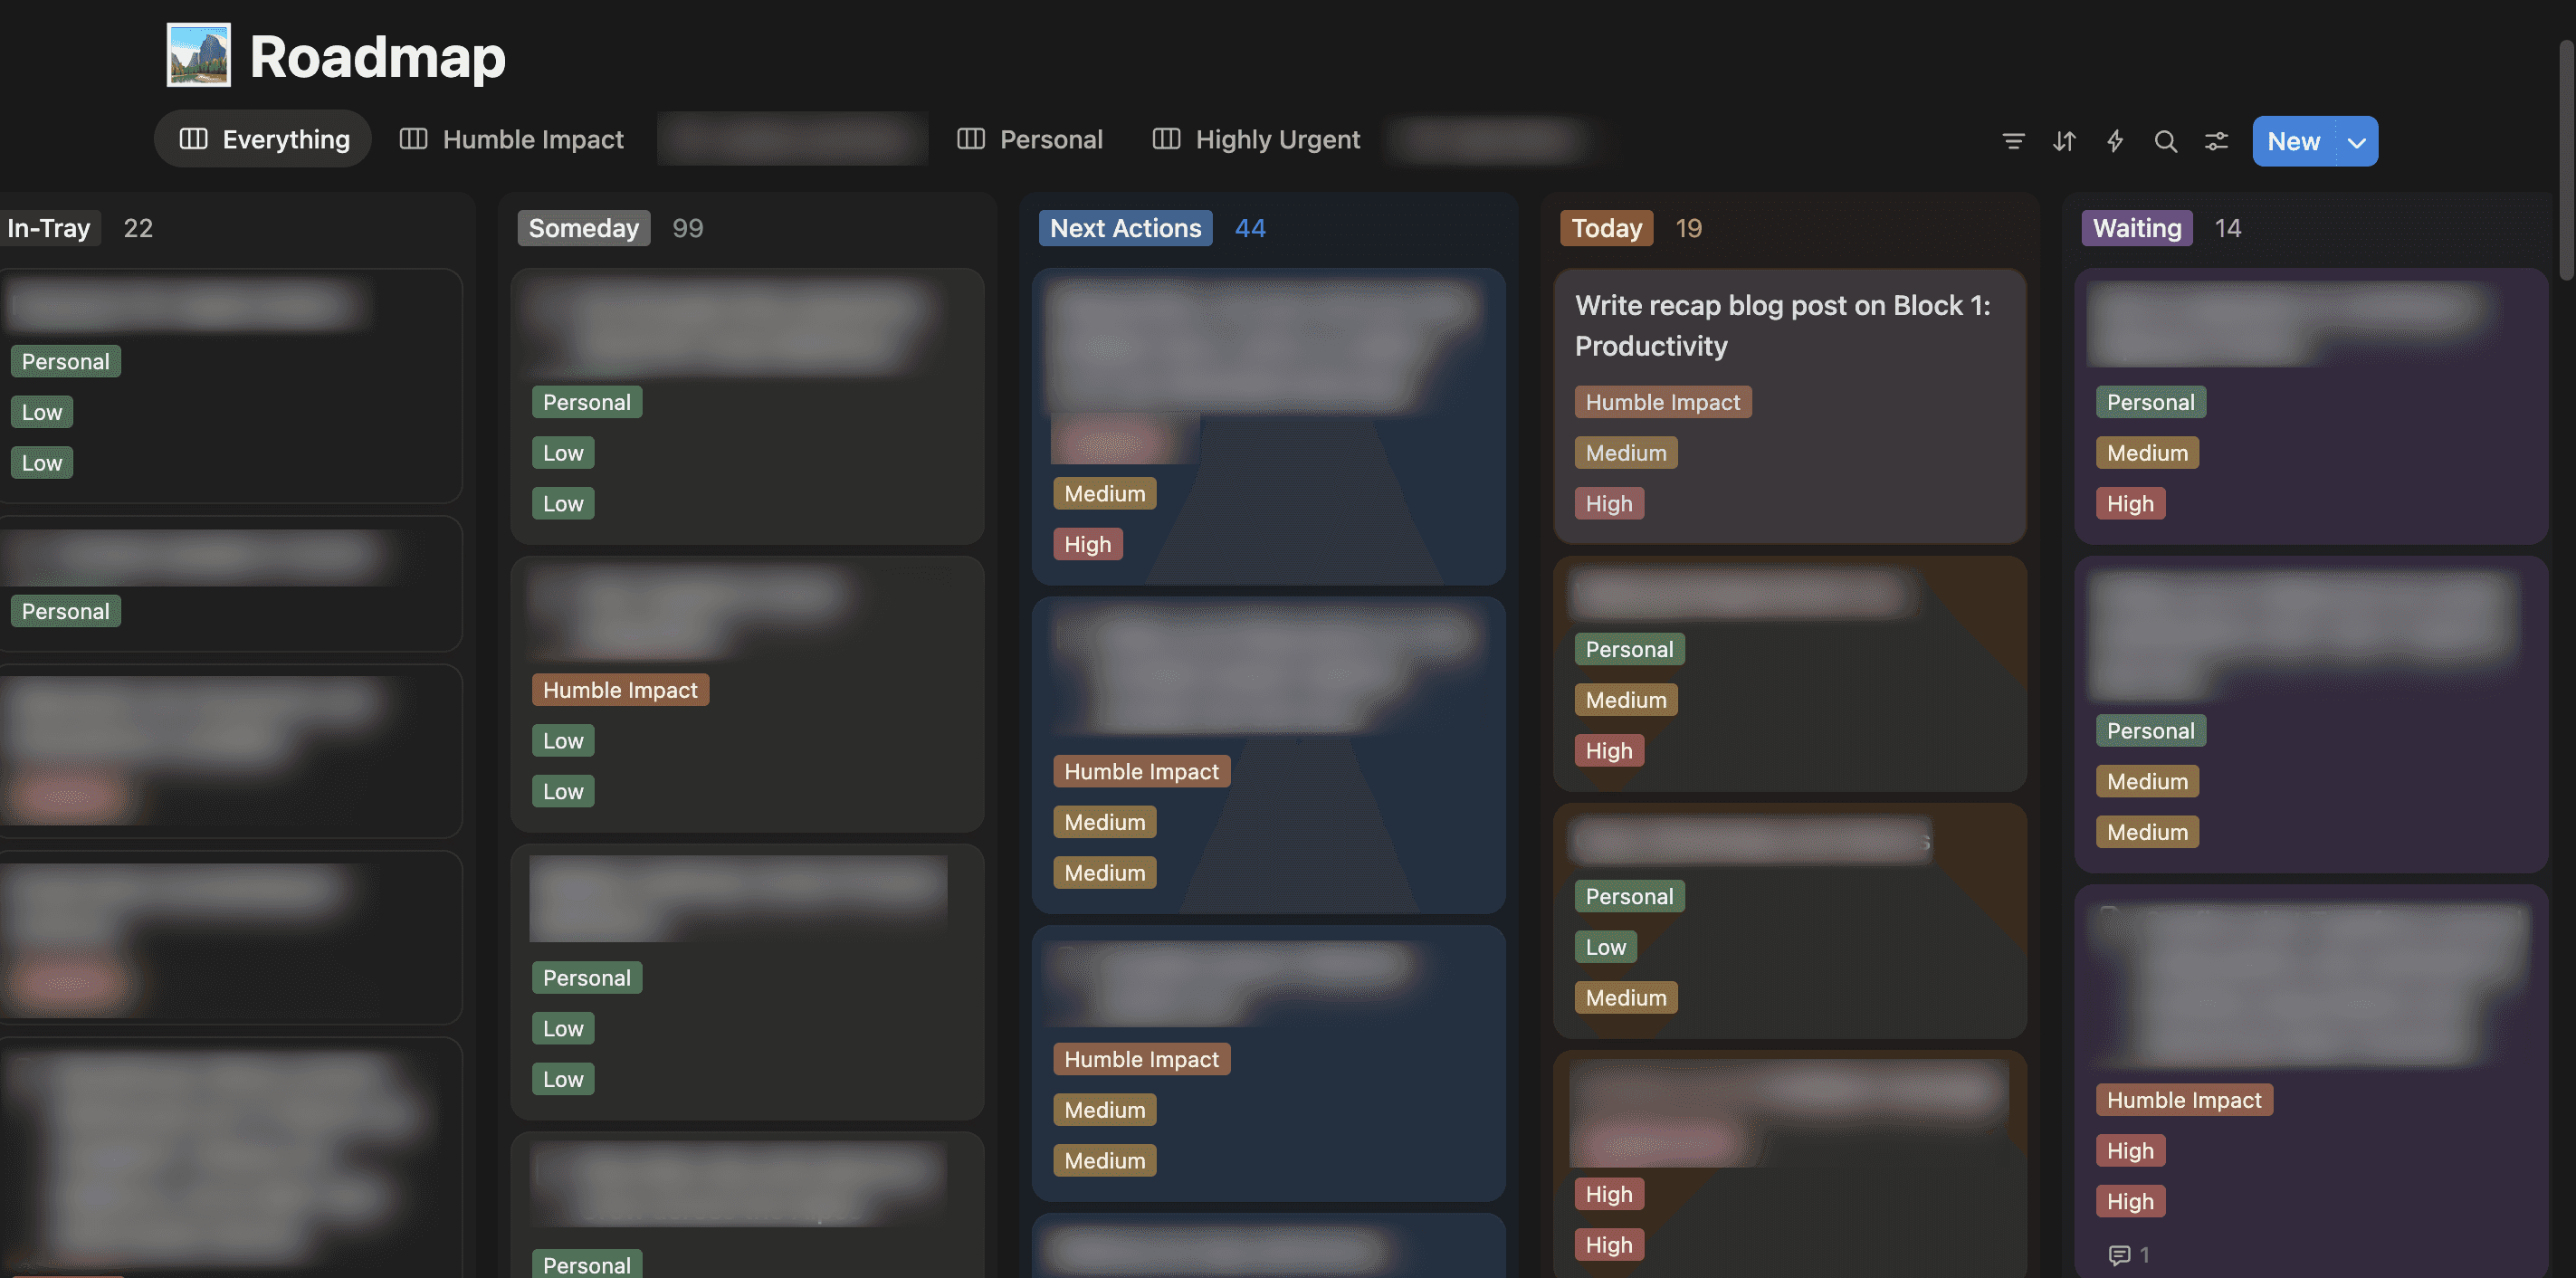This screenshot has height=1278, width=2576.
Task: Open the filter icon in toolbar
Action: (2013, 141)
